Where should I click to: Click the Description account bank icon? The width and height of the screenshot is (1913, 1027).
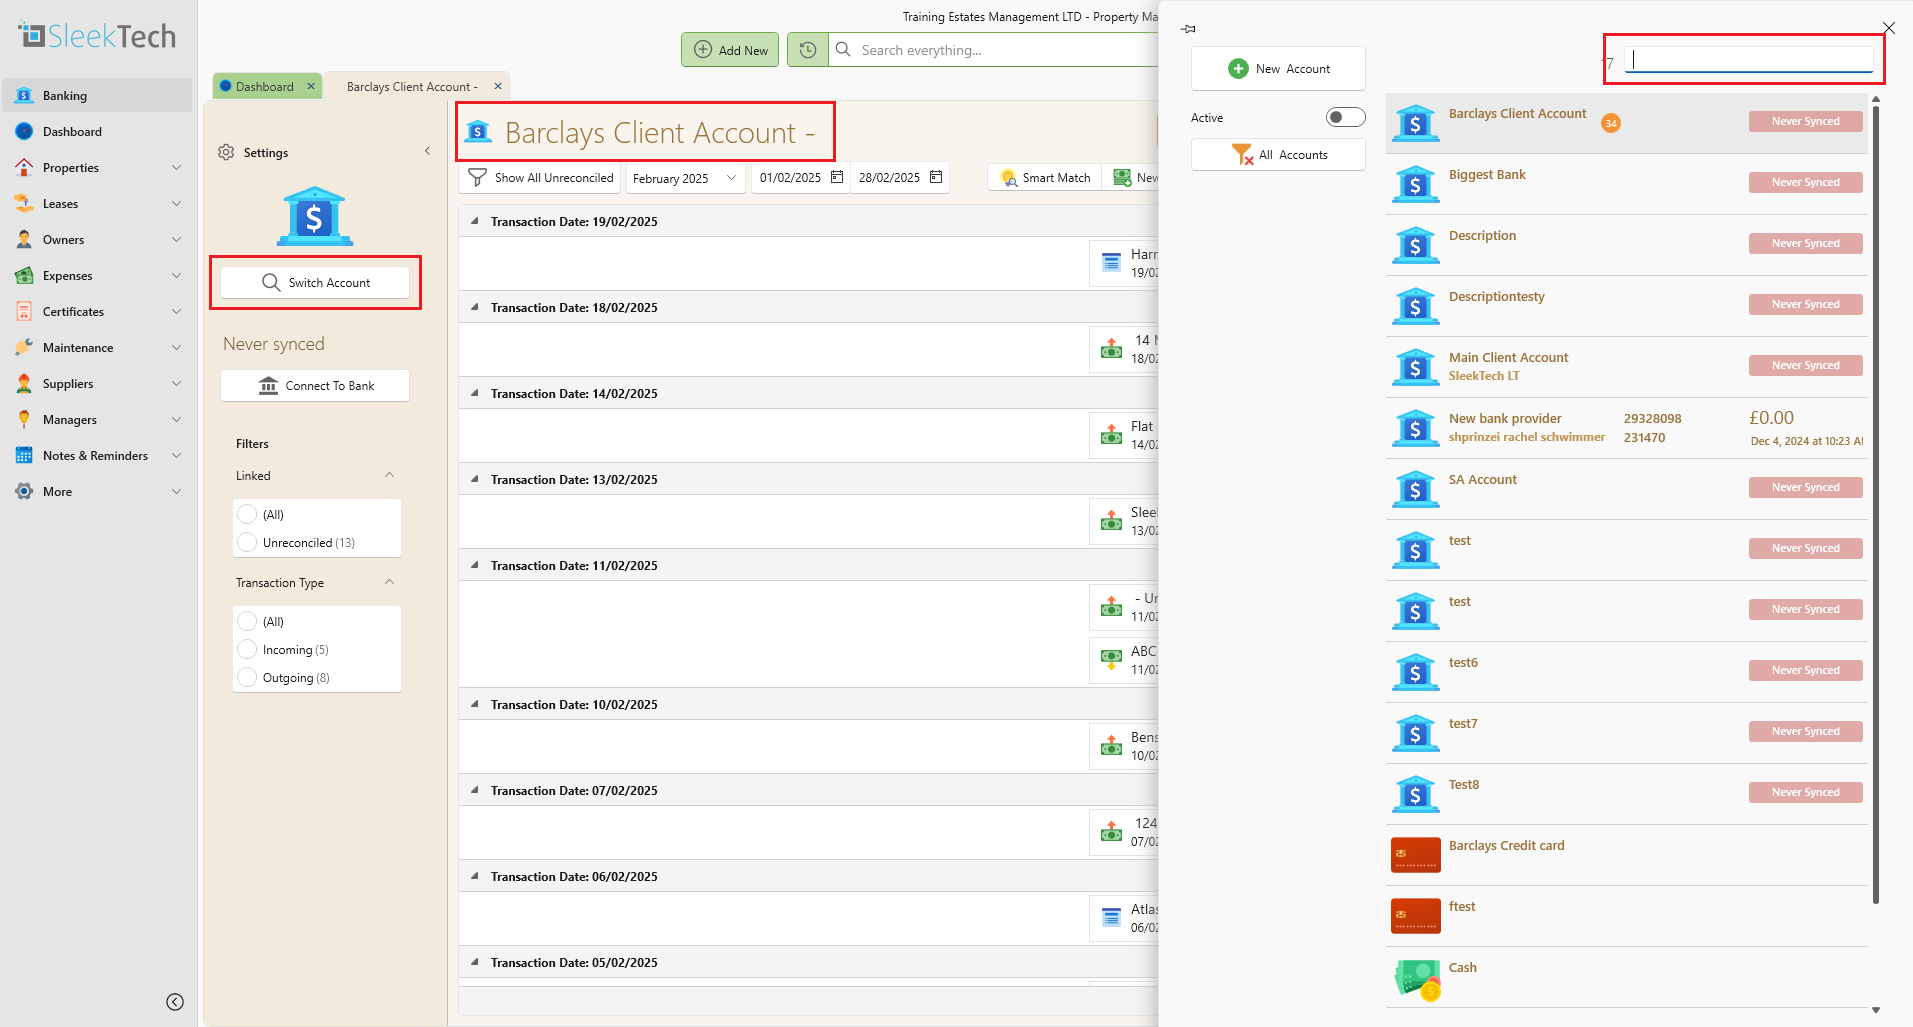[x=1415, y=245]
